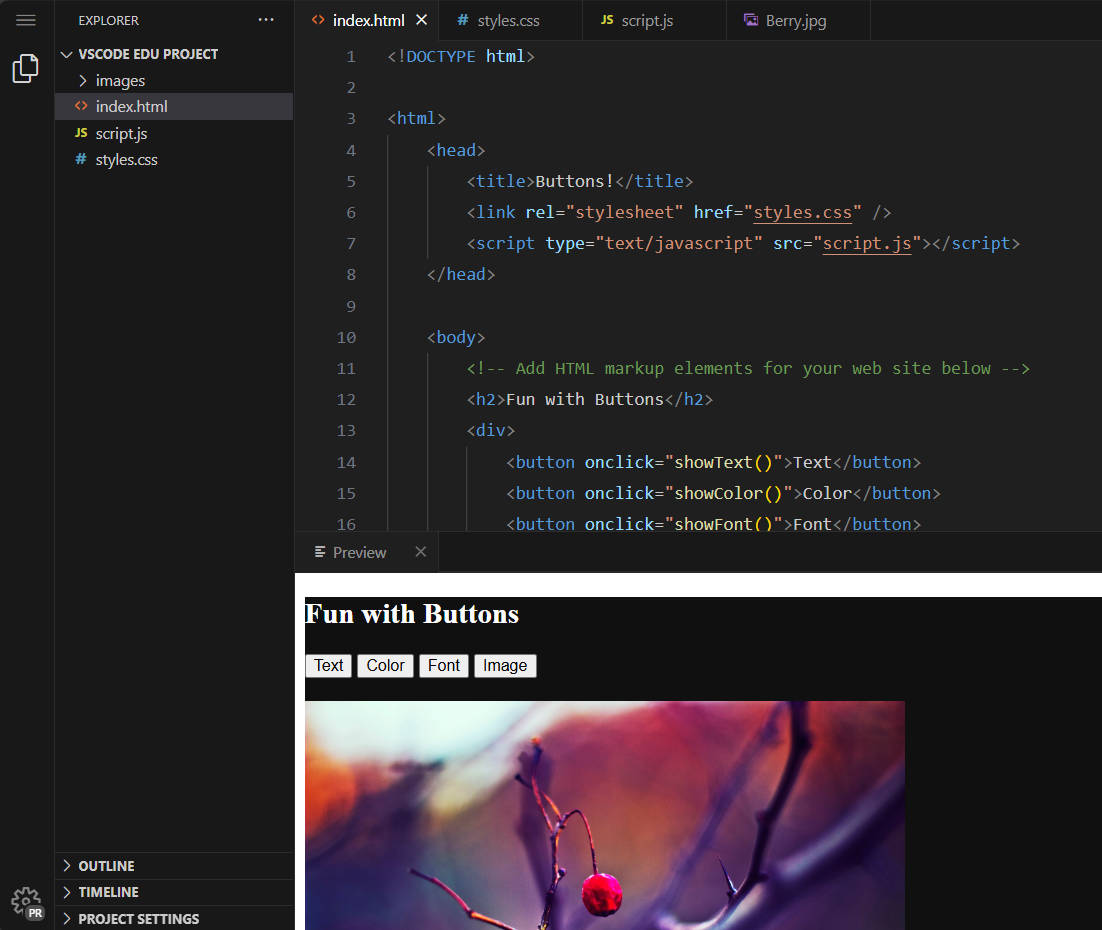The image size is (1102, 930).
Task: Click the Explorer icon in the activity bar
Action: tap(25, 68)
